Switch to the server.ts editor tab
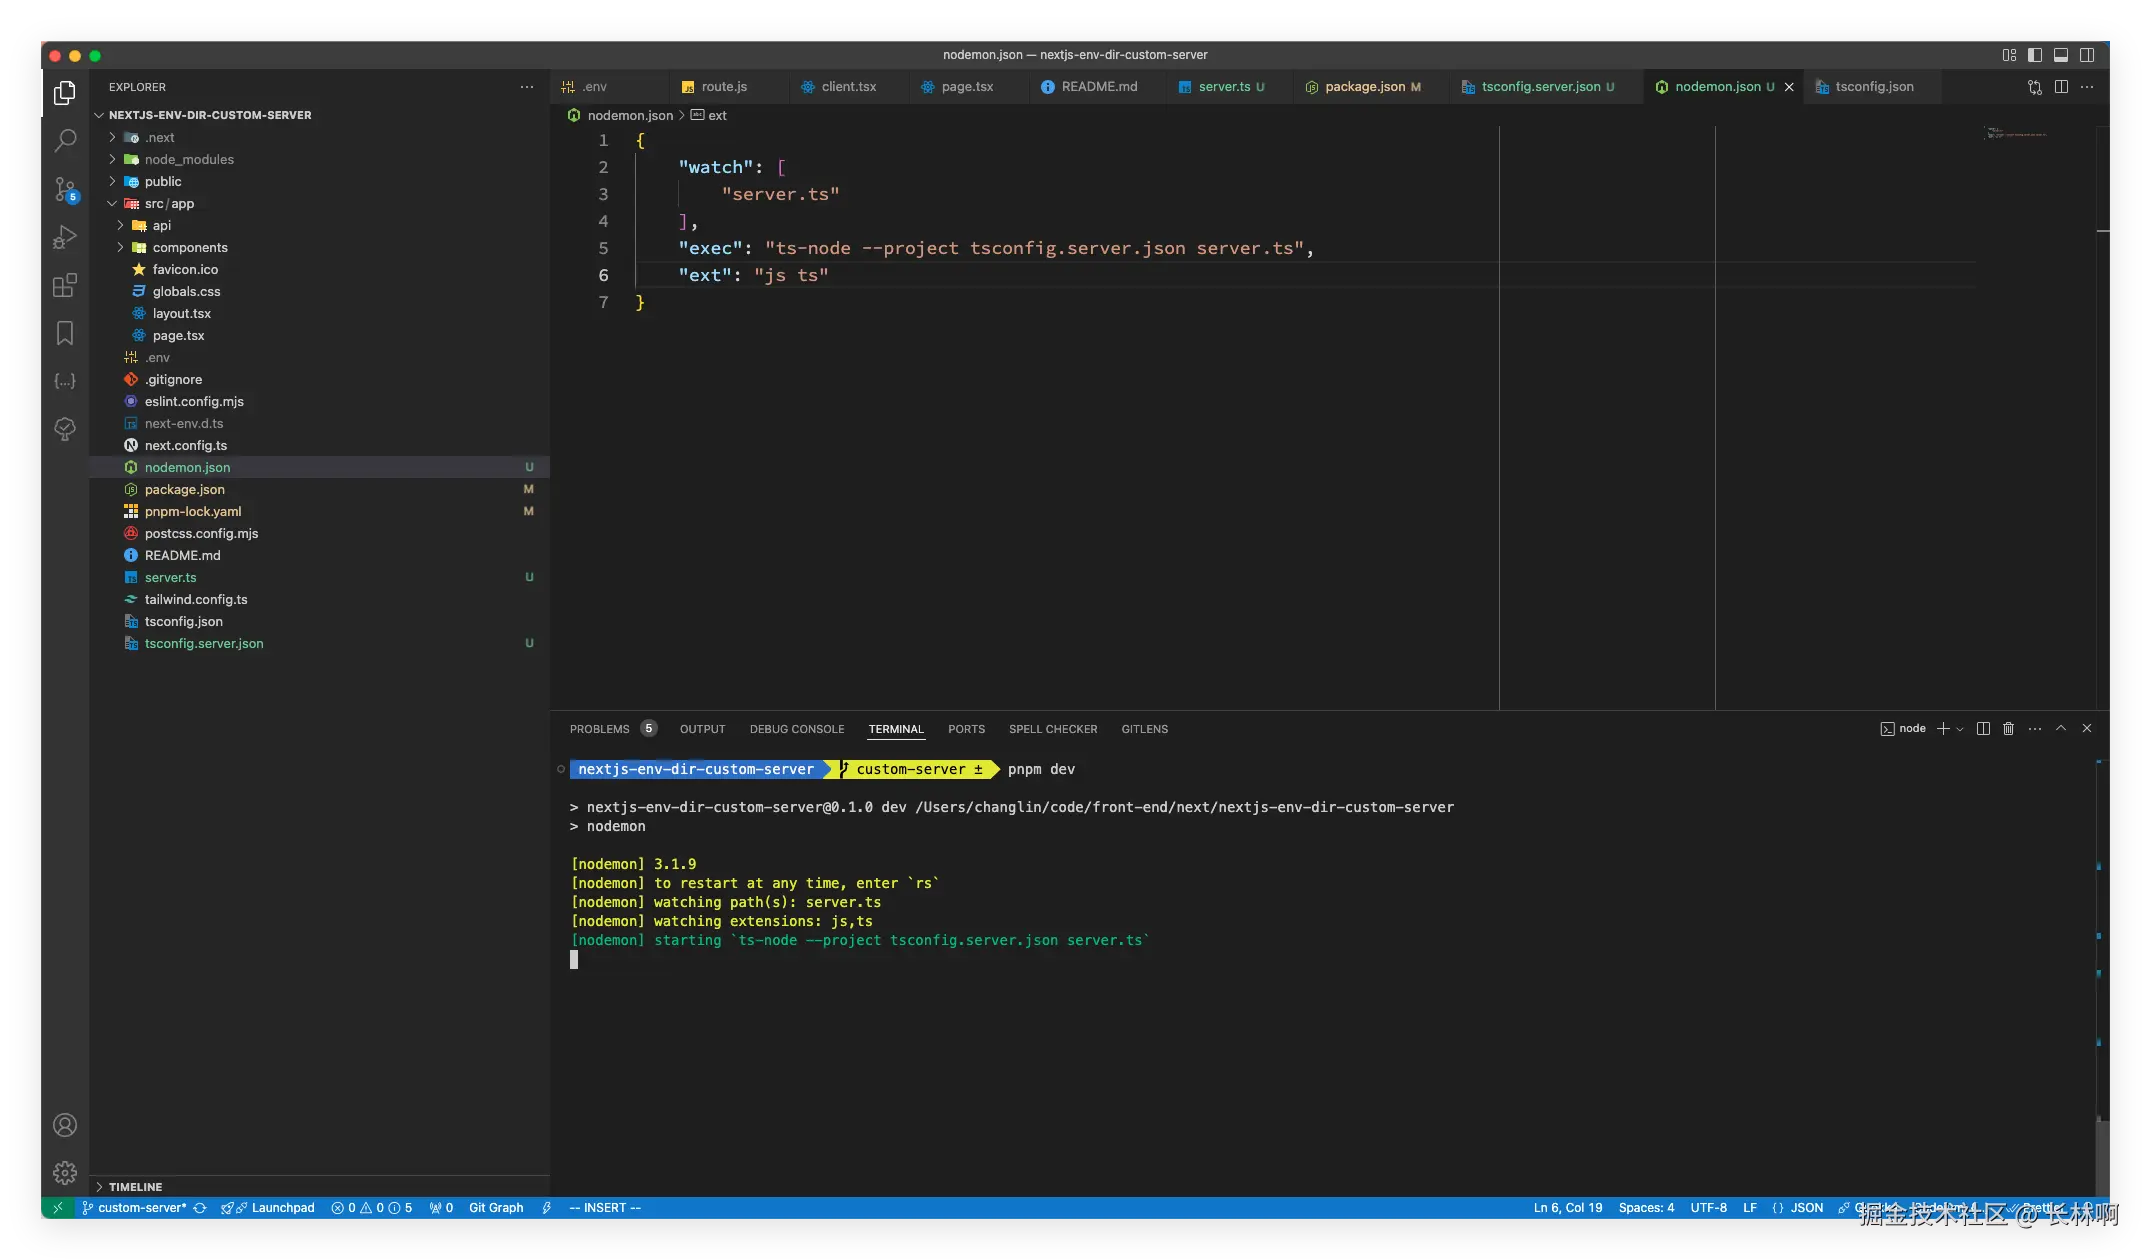The image size is (2151, 1260). tap(1223, 87)
